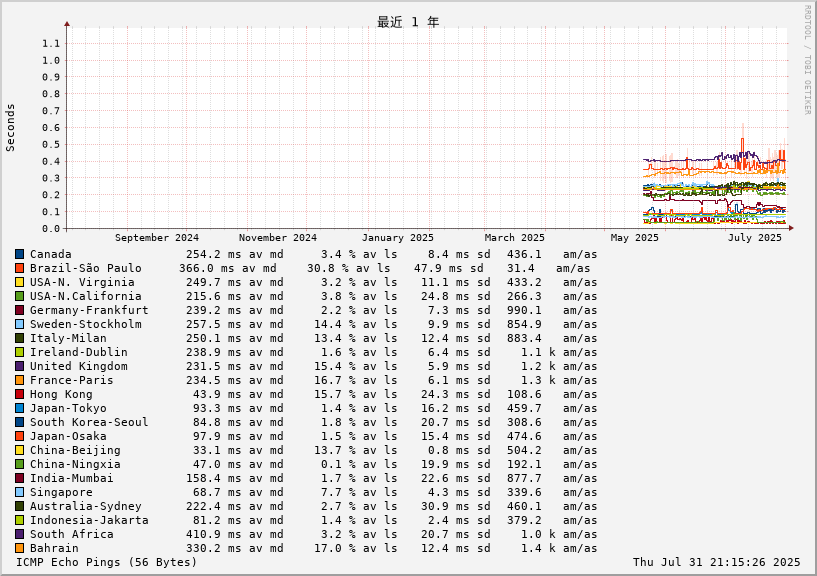Click the Brazil-São Paulo legend color swatch

point(19,268)
